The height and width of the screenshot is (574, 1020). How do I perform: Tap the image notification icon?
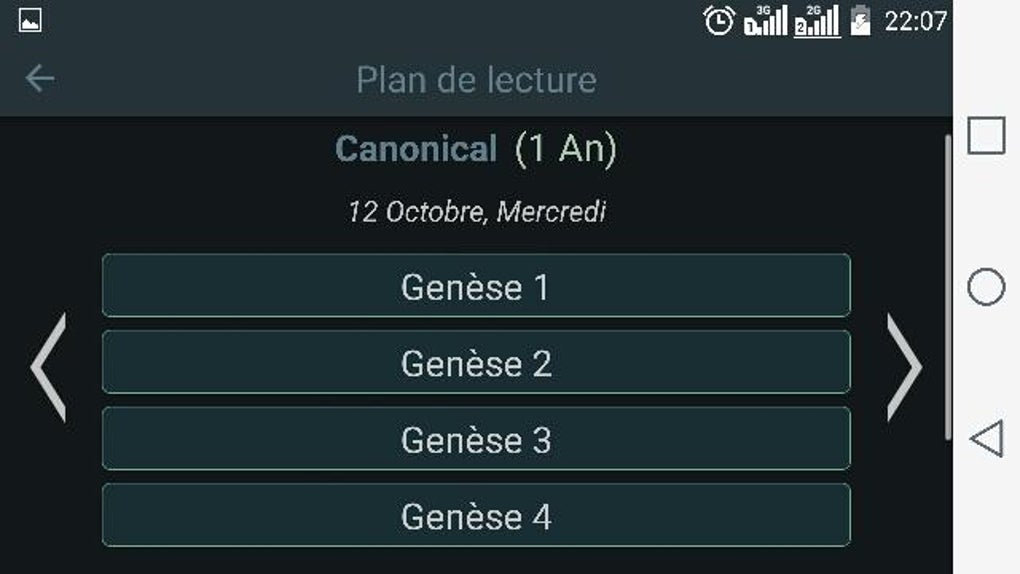coord(30,20)
